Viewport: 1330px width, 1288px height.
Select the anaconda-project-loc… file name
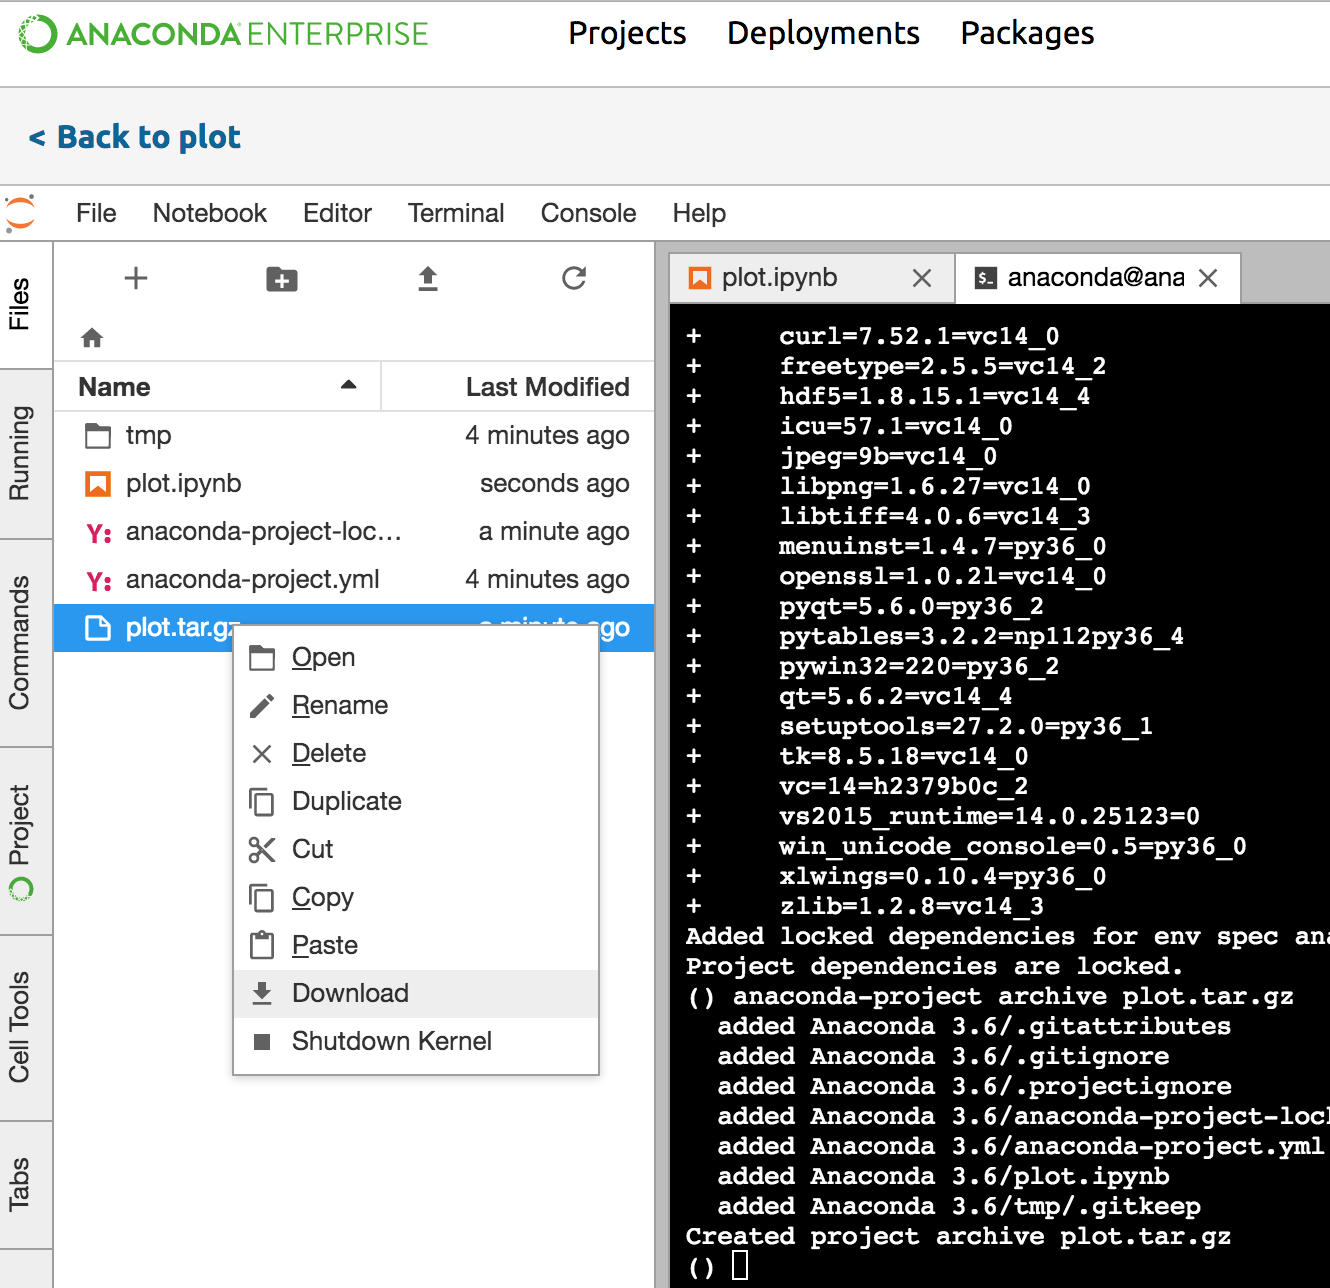(264, 532)
